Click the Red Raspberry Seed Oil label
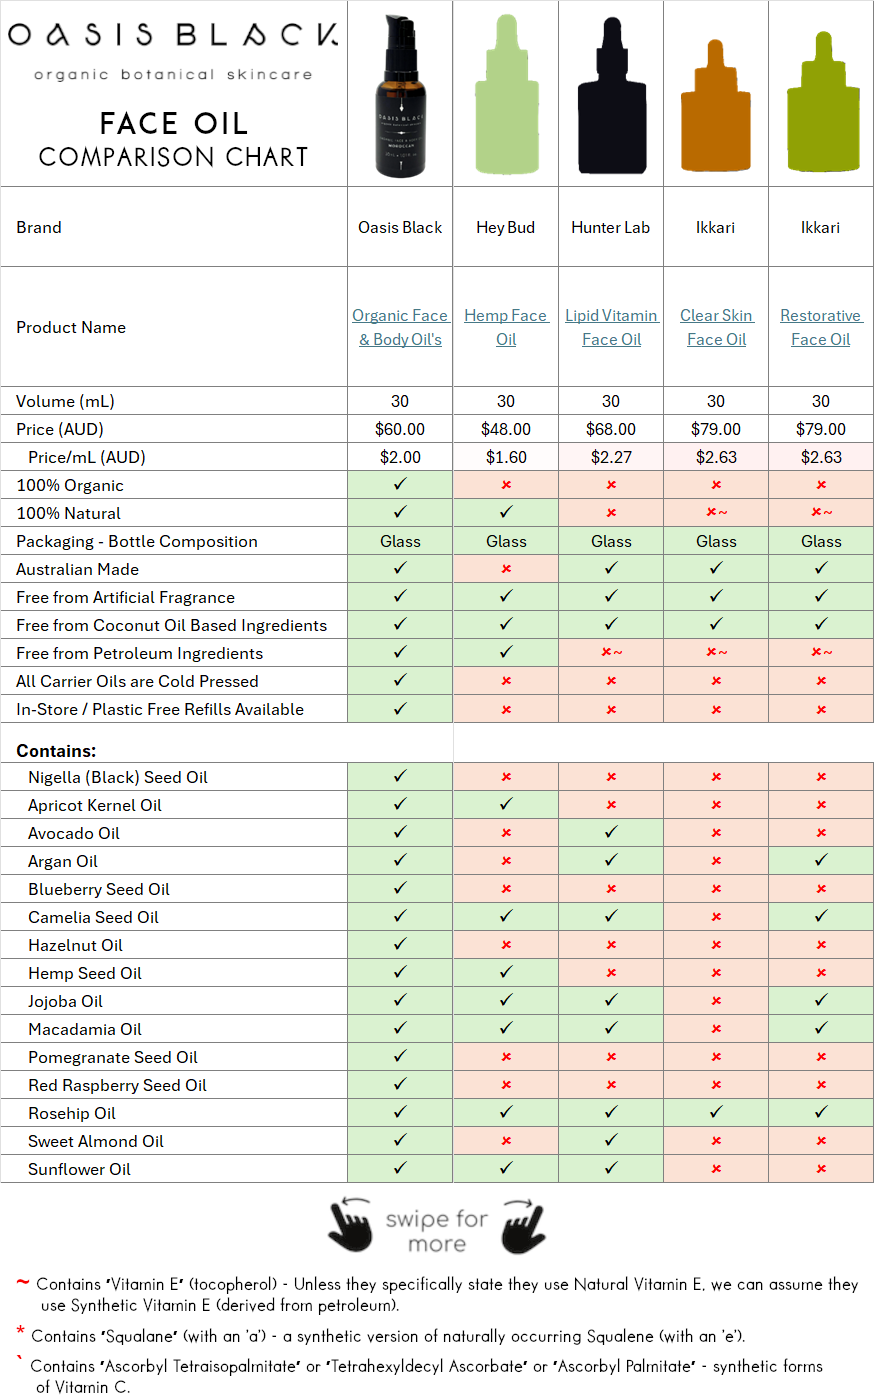This screenshot has width=874, height=1400. pyautogui.click(x=117, y=1085)
